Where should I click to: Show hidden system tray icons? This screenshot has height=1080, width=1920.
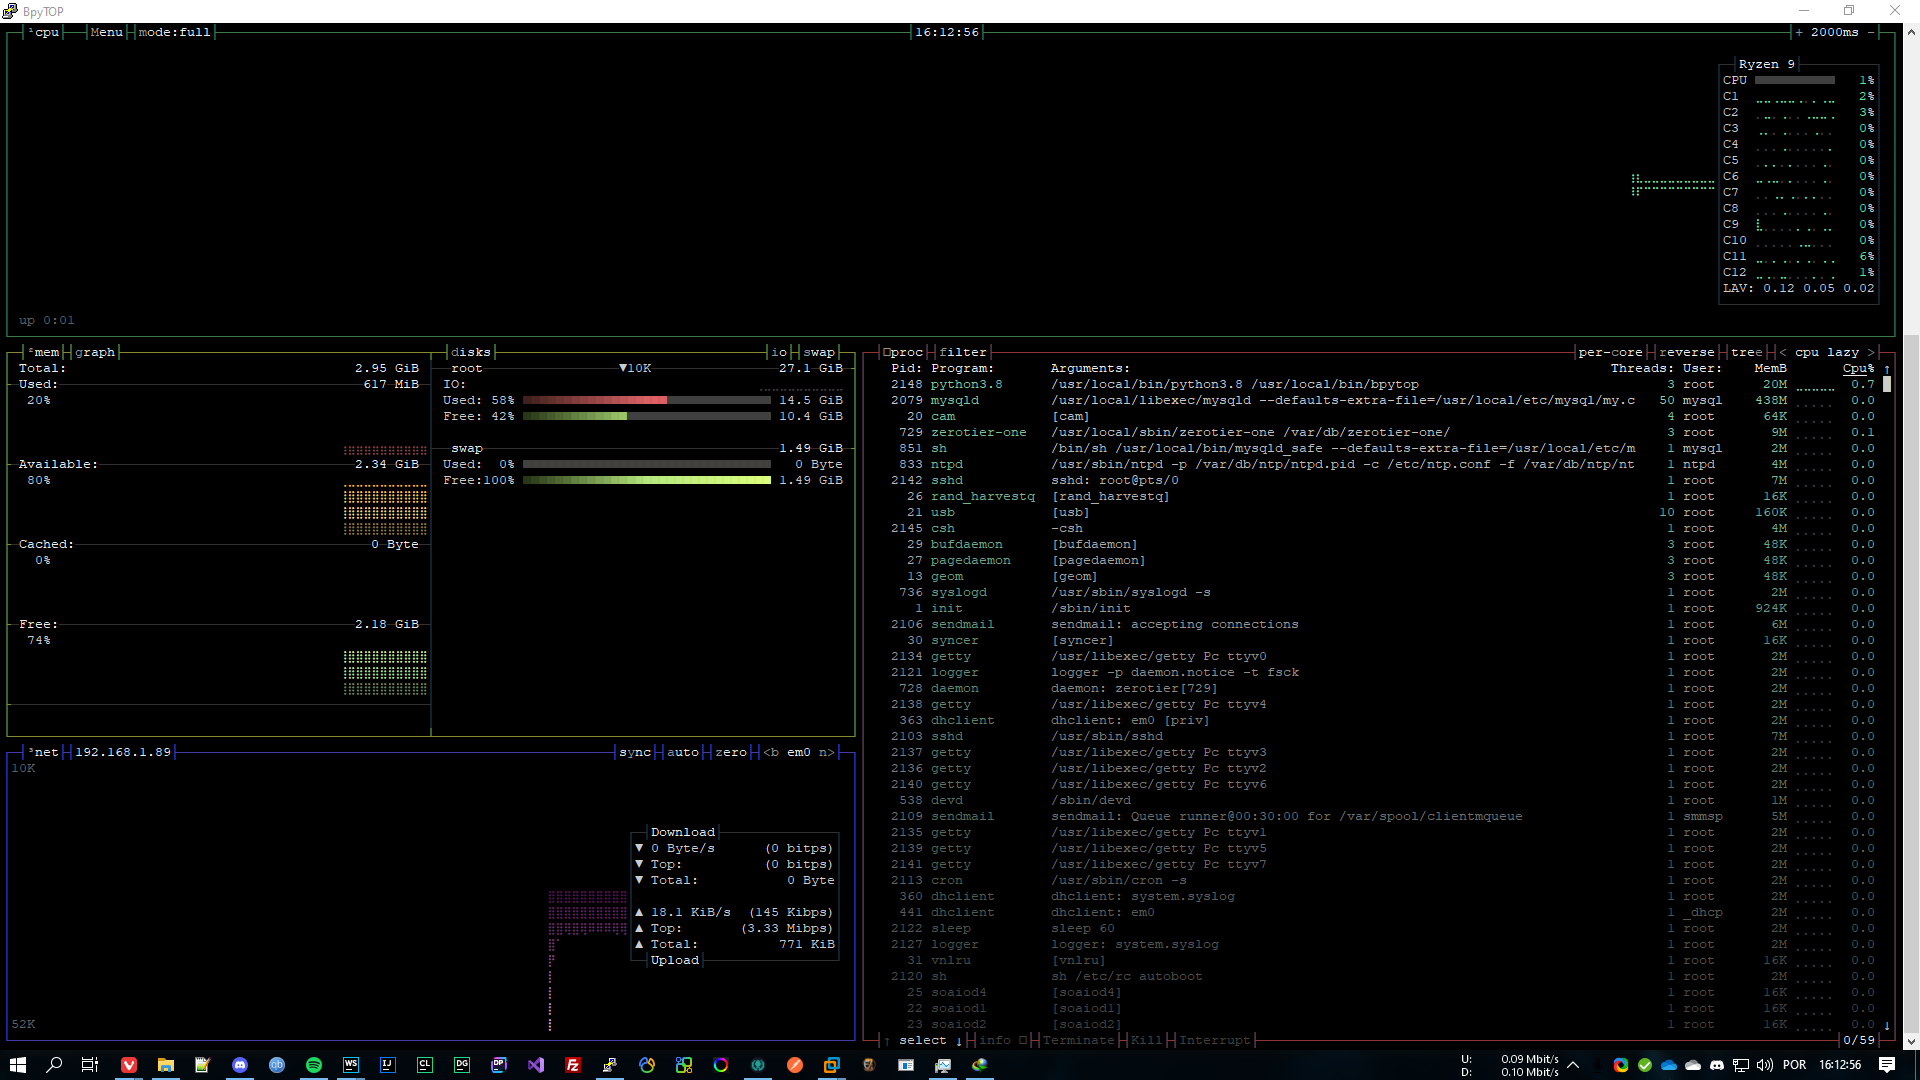tap(1573, 1065)
